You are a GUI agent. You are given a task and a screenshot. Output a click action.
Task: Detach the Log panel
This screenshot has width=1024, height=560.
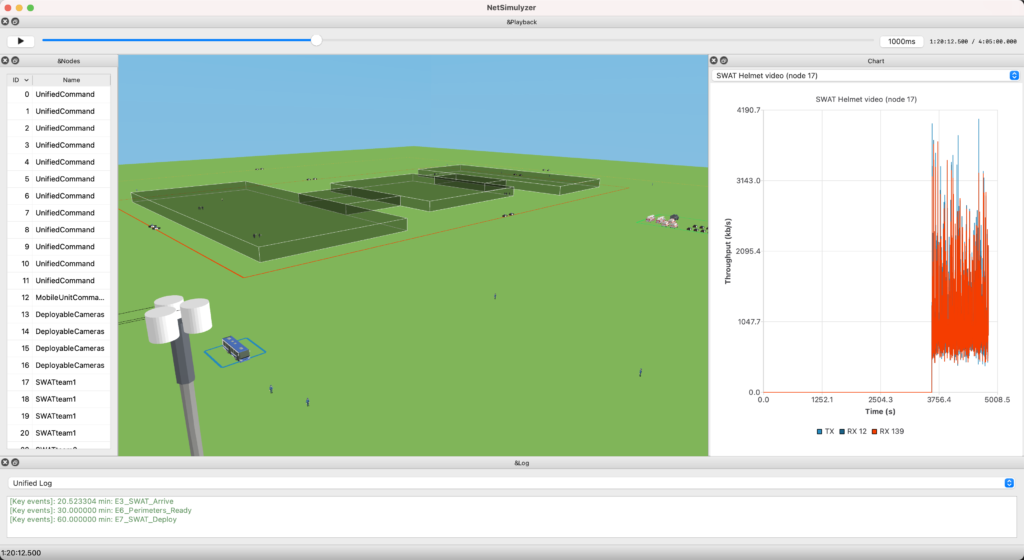pyautogui.click(x=15, y=463)
